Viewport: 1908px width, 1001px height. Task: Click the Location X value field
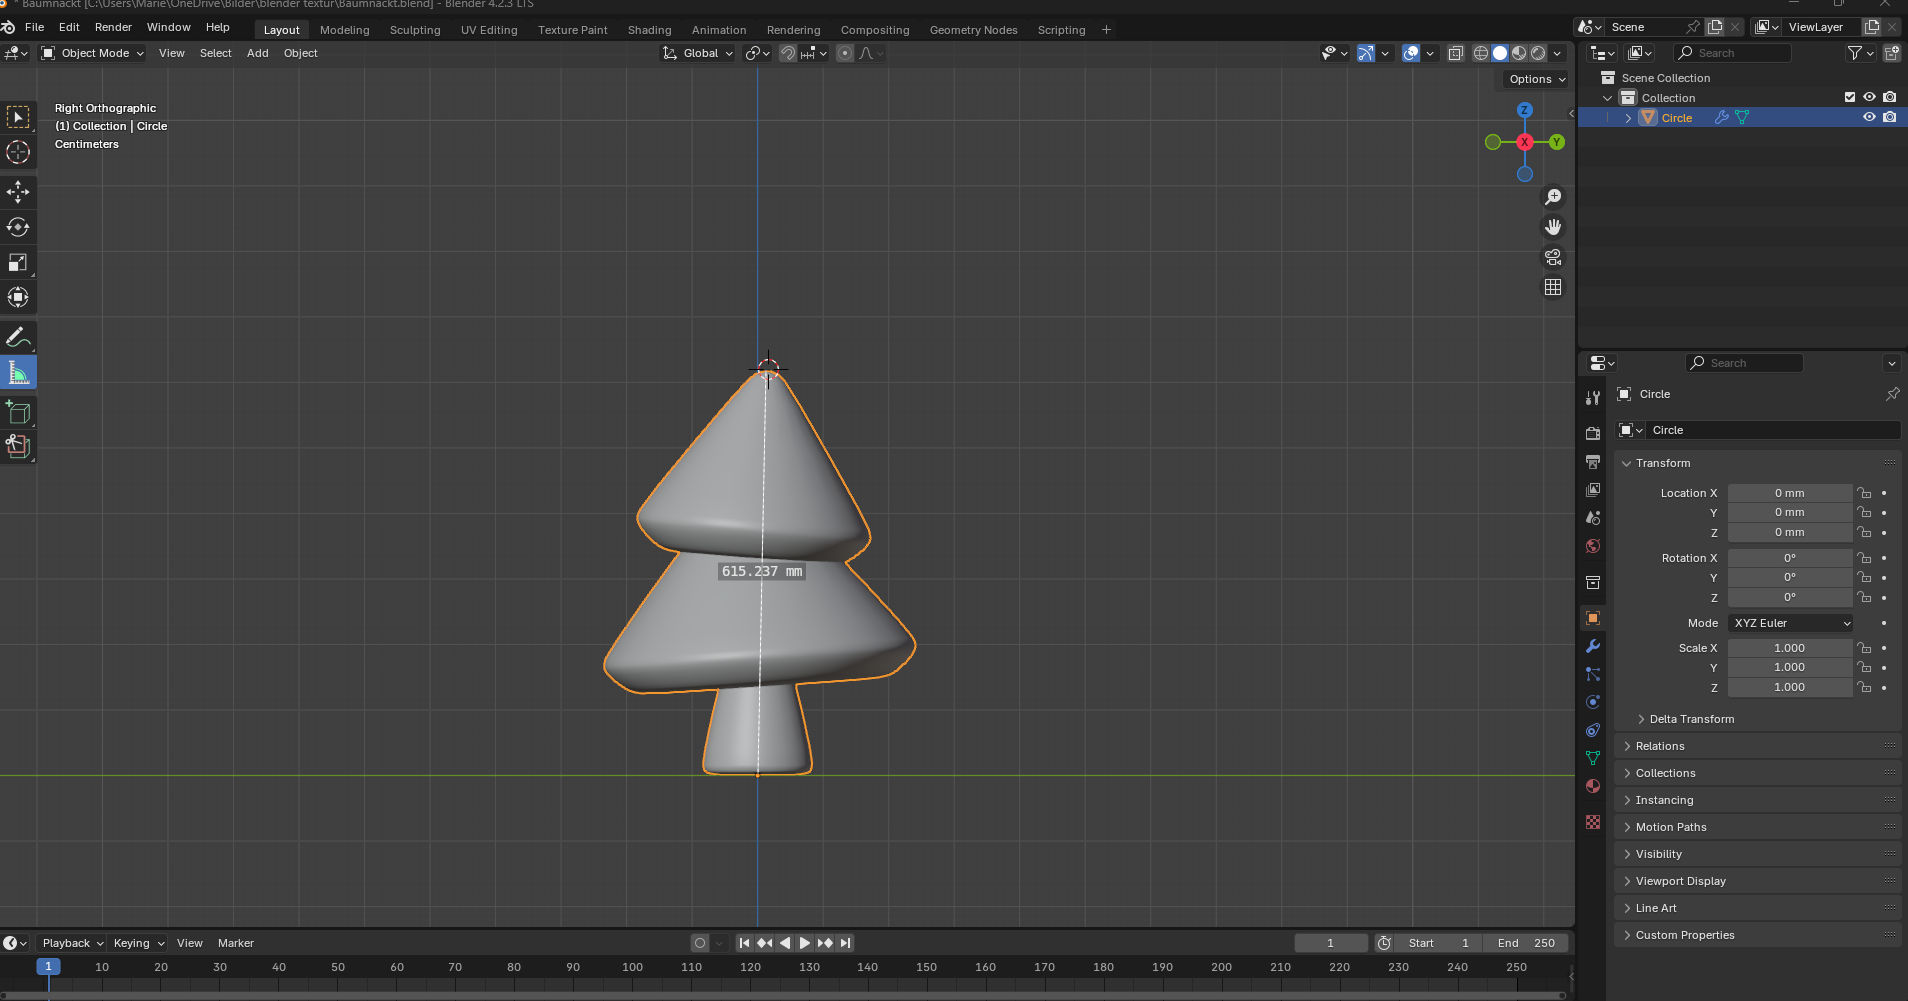coord(1789,493)
